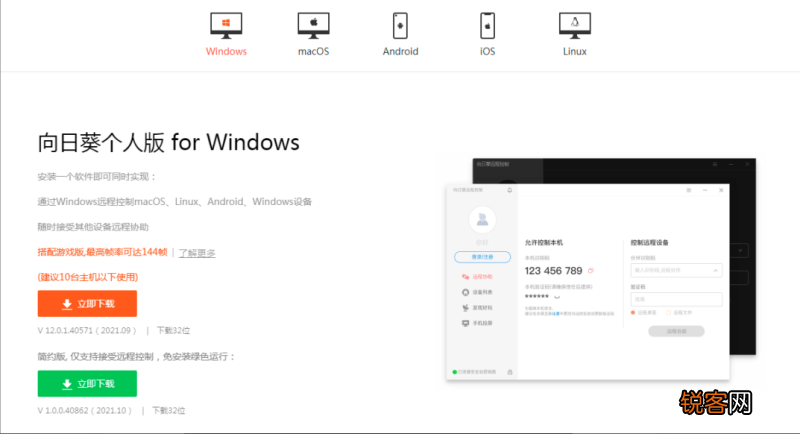Screen dimensions: 800x434
Task: Click the gray 远程协助 button under the radios
Action: click(676, 331)
